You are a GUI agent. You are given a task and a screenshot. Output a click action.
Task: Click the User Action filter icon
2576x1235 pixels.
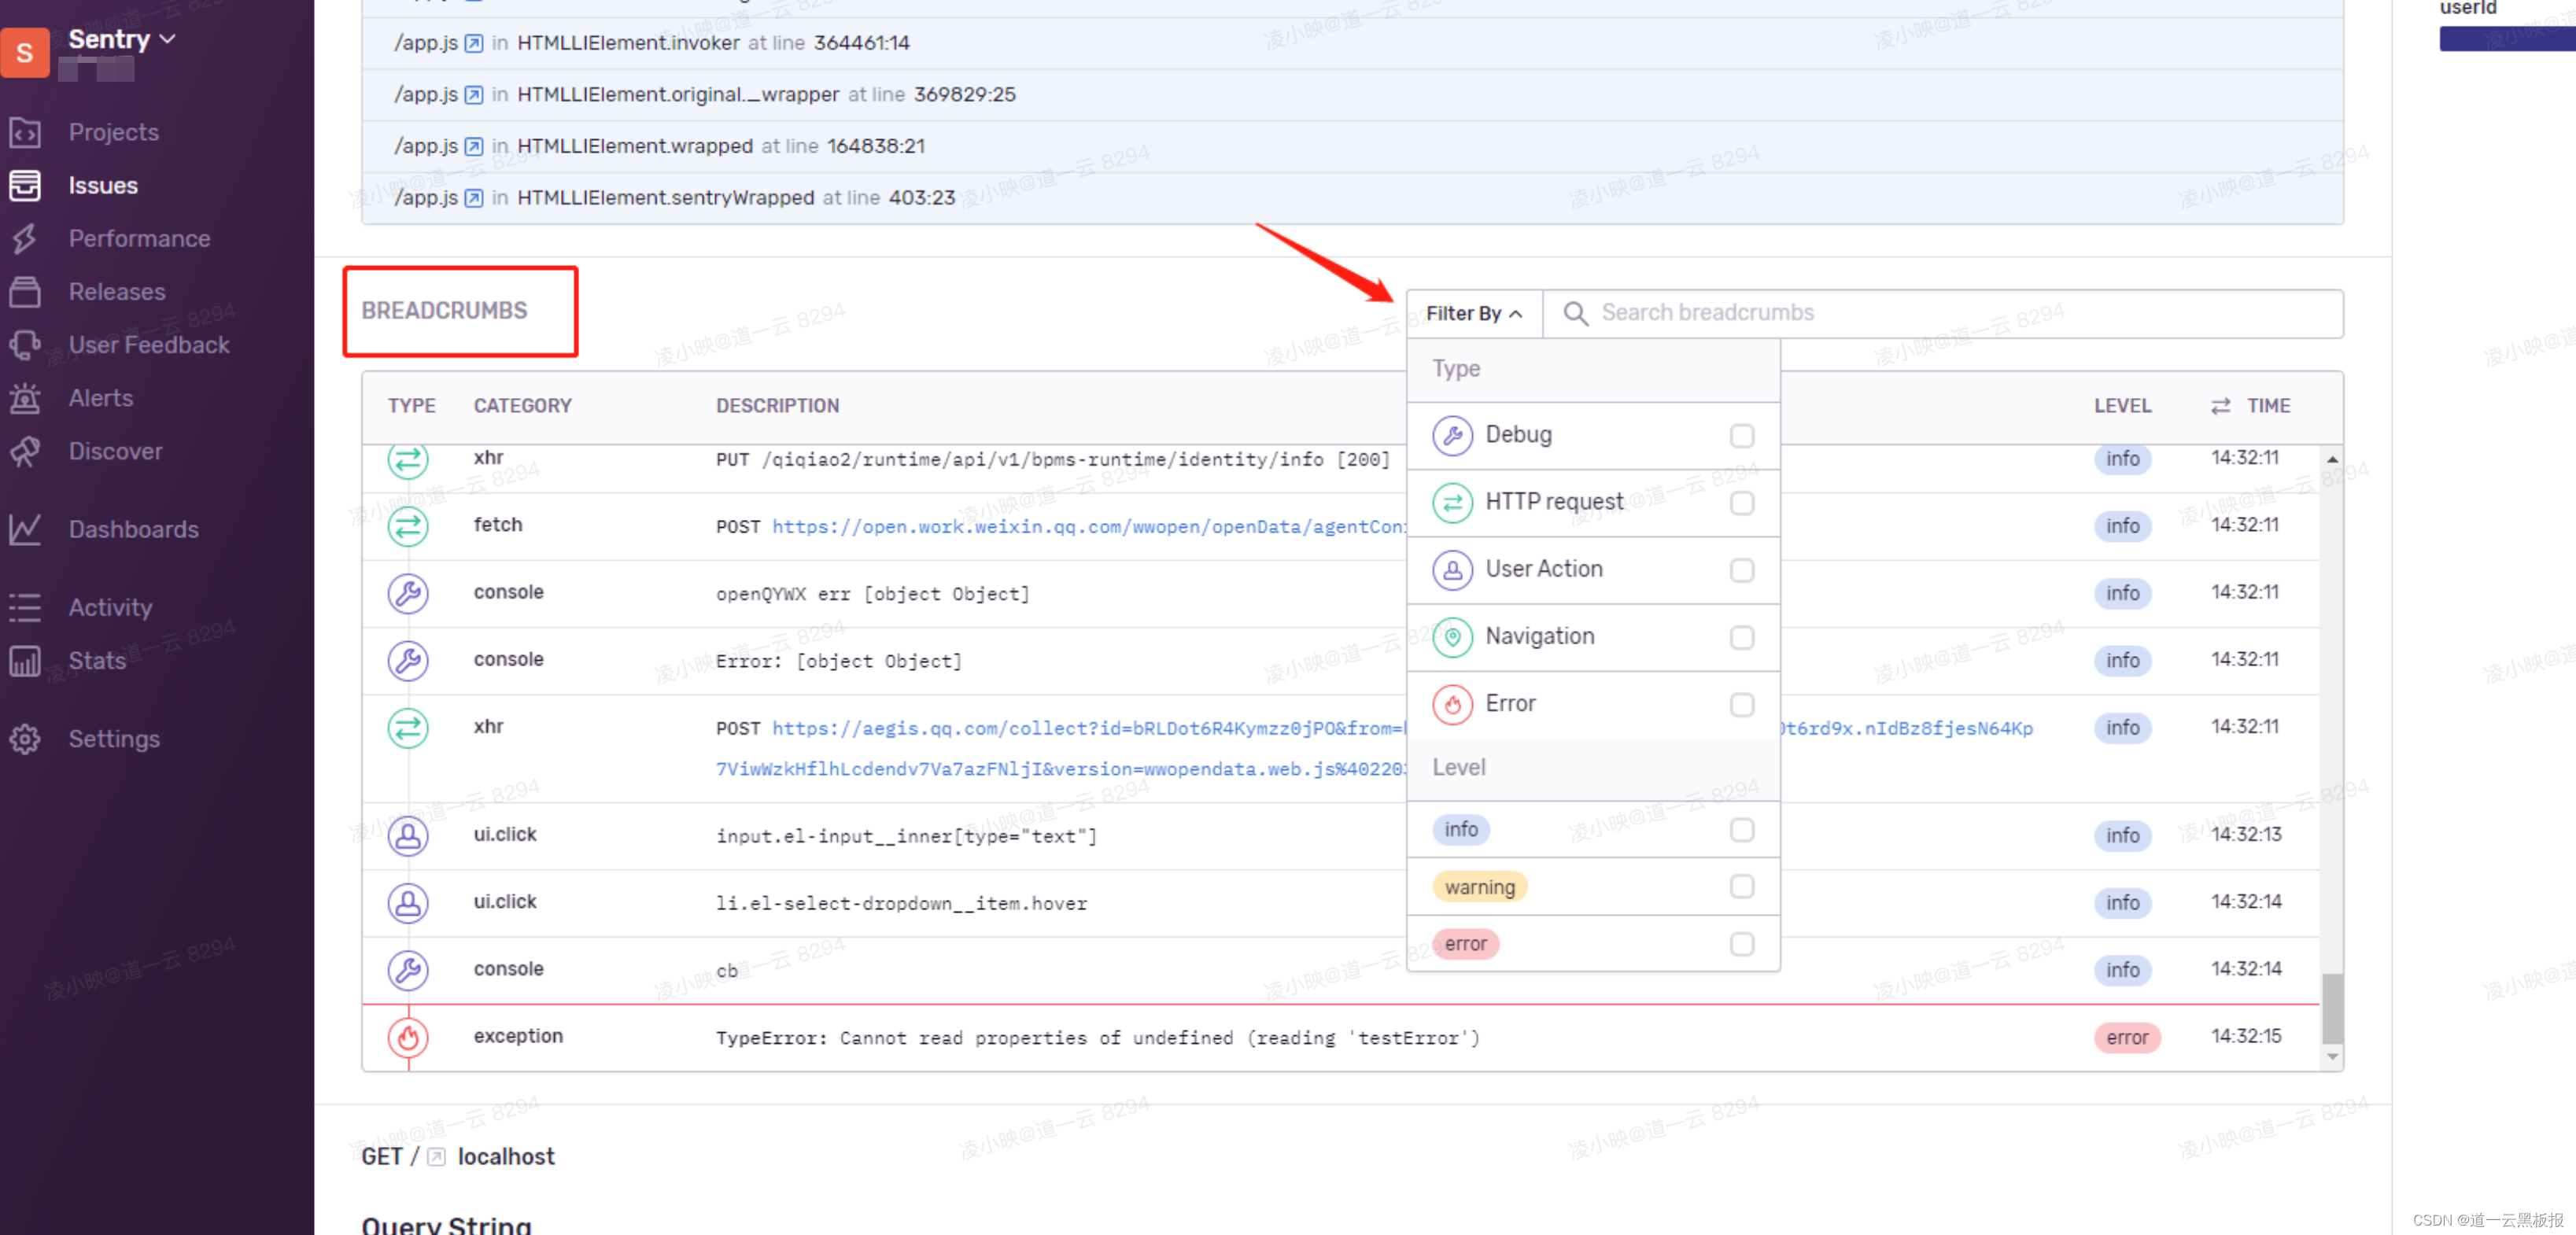pyautogui.click(x=1451, y=568)
